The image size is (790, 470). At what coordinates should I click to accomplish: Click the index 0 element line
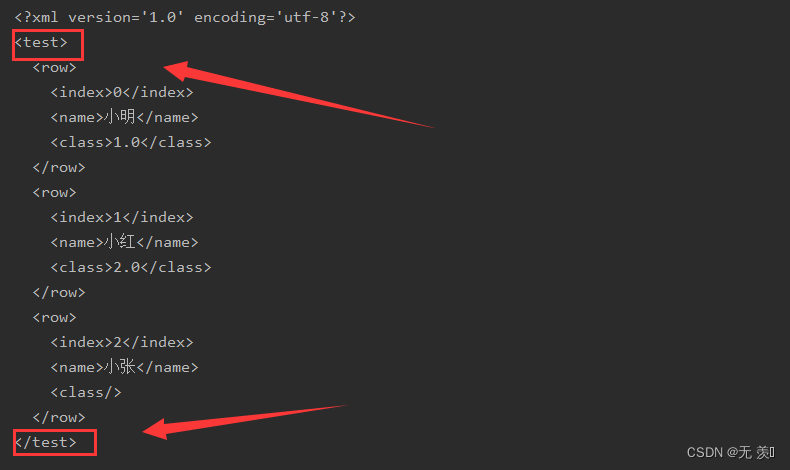(121, 92)
